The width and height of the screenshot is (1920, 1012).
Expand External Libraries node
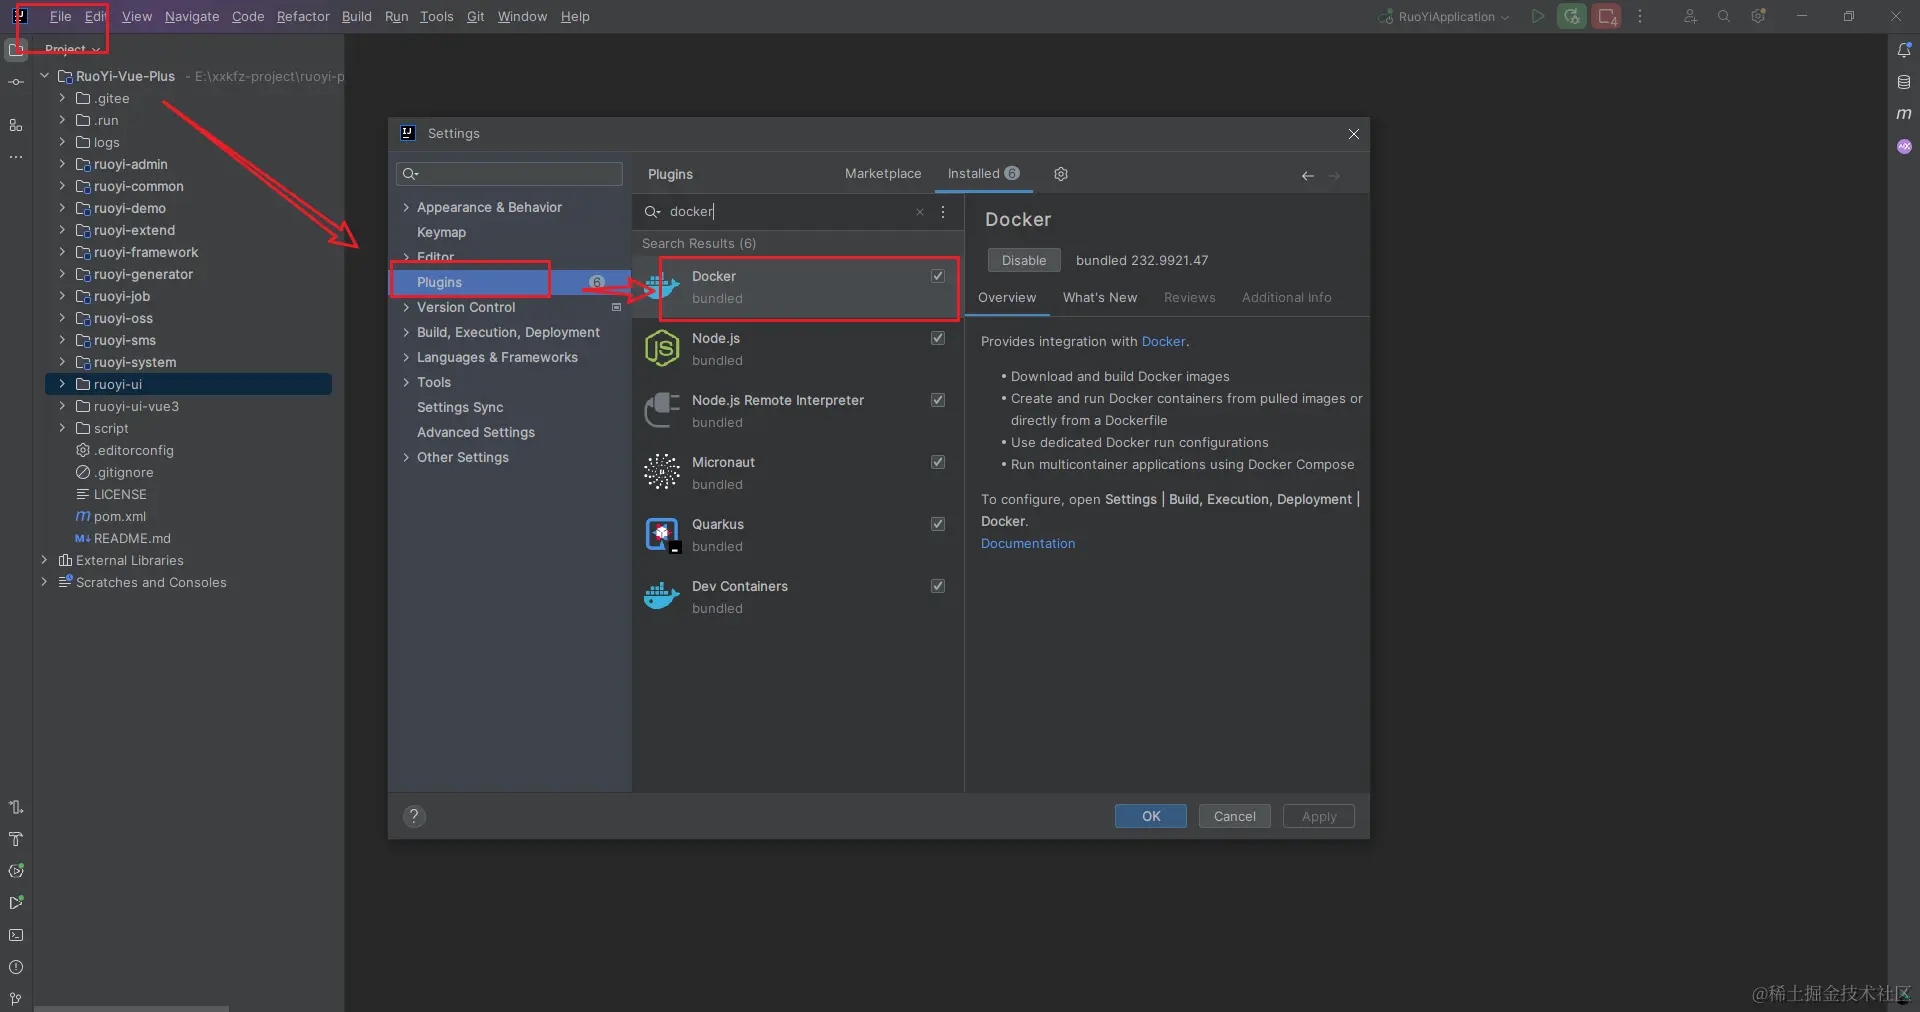coord(44,560)
